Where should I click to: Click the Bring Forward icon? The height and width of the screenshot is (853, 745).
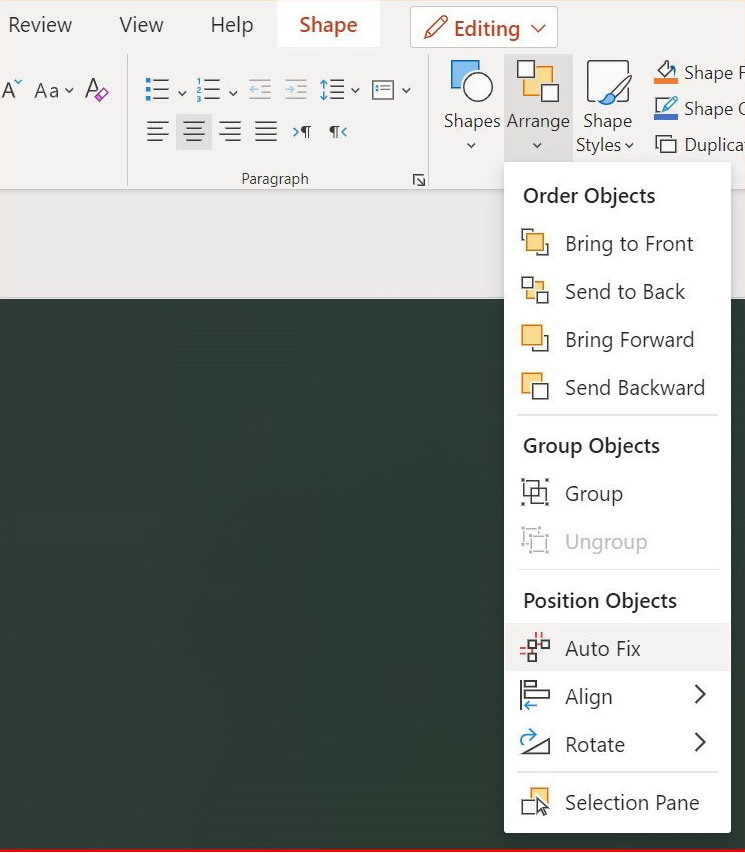(535, 338)
